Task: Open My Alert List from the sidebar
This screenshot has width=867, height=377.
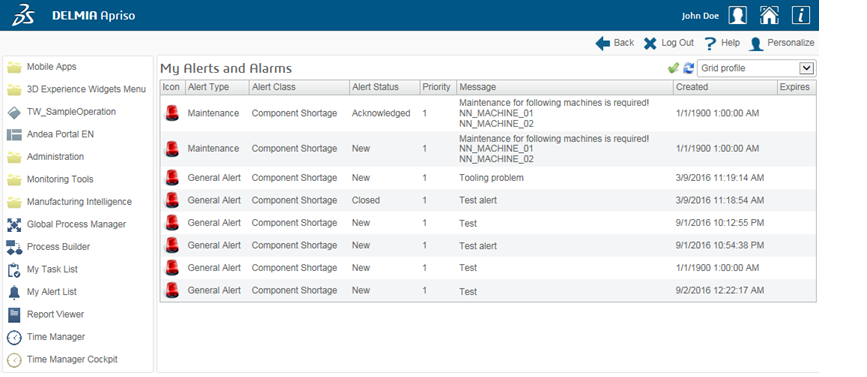Action: pyautogui.click(x=51, y=292)
